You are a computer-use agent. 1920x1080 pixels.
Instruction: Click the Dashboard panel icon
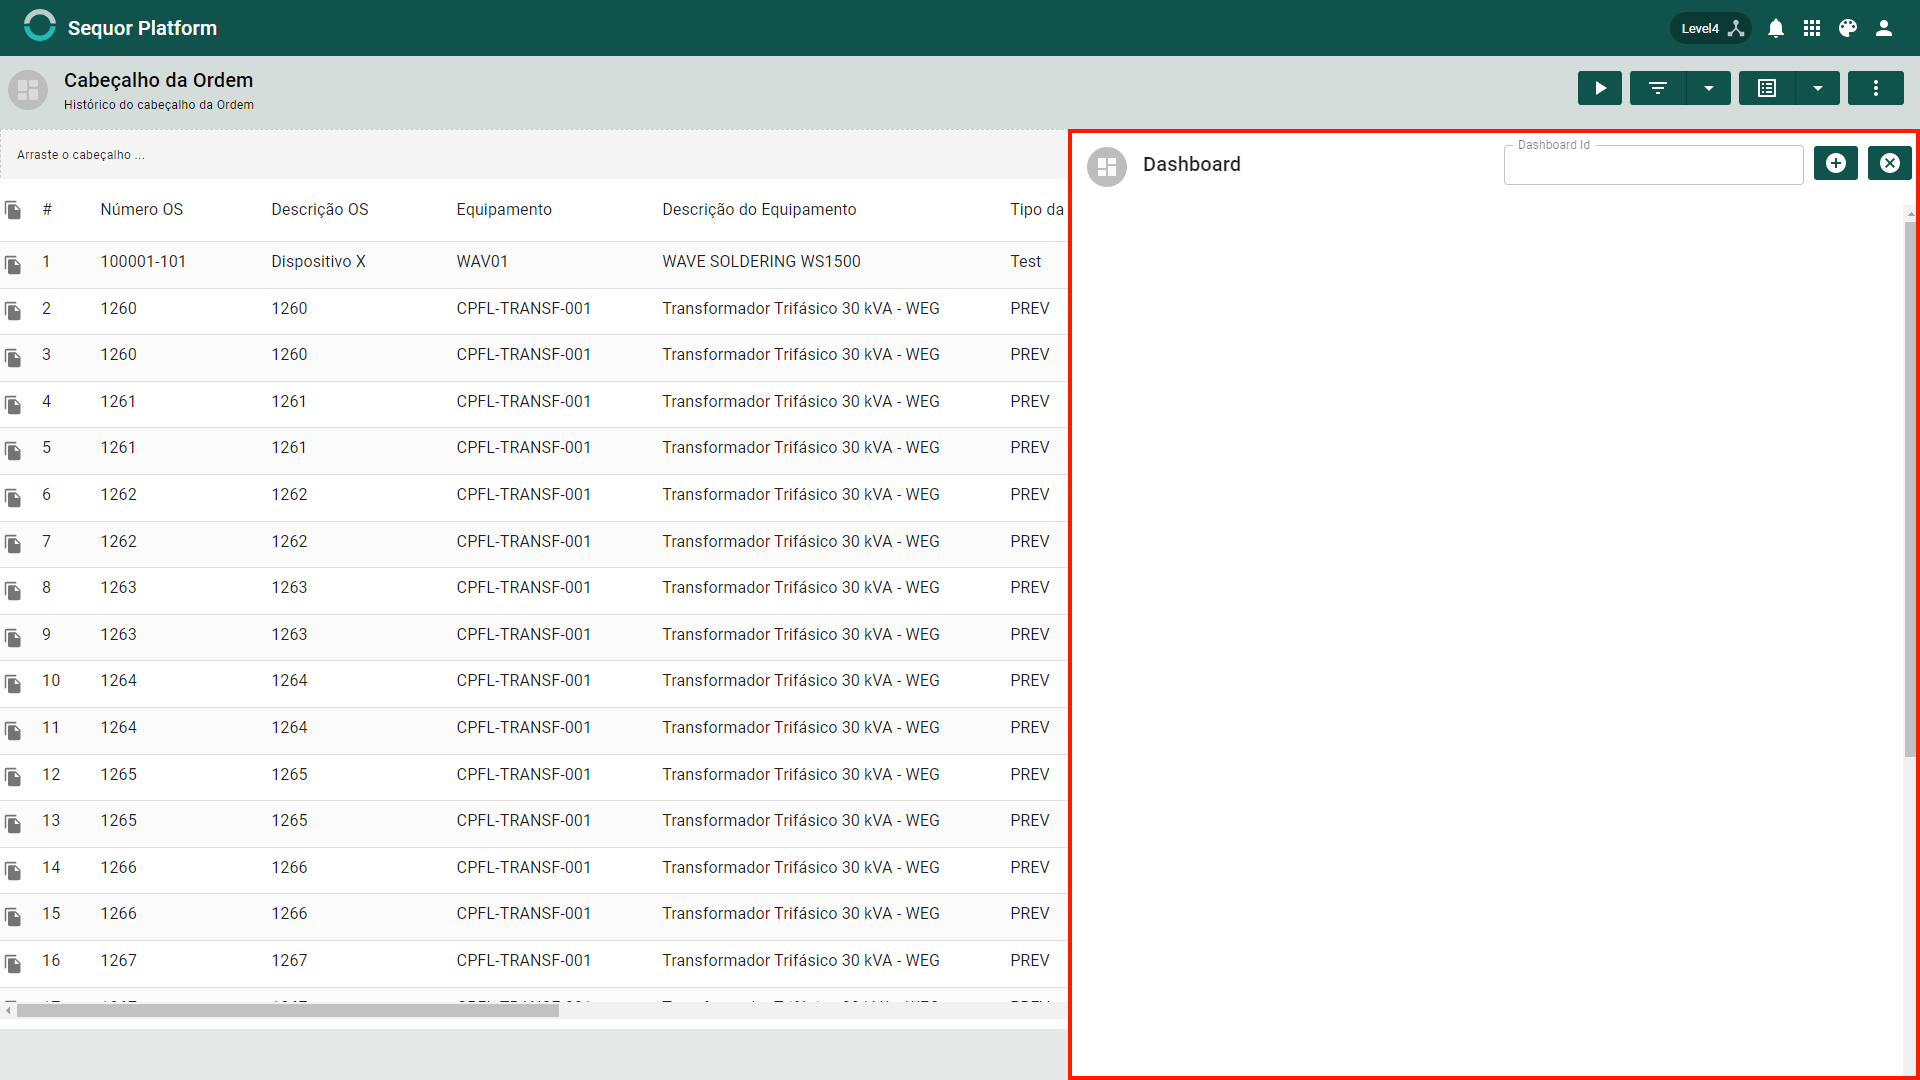[x=1107, y=167]
